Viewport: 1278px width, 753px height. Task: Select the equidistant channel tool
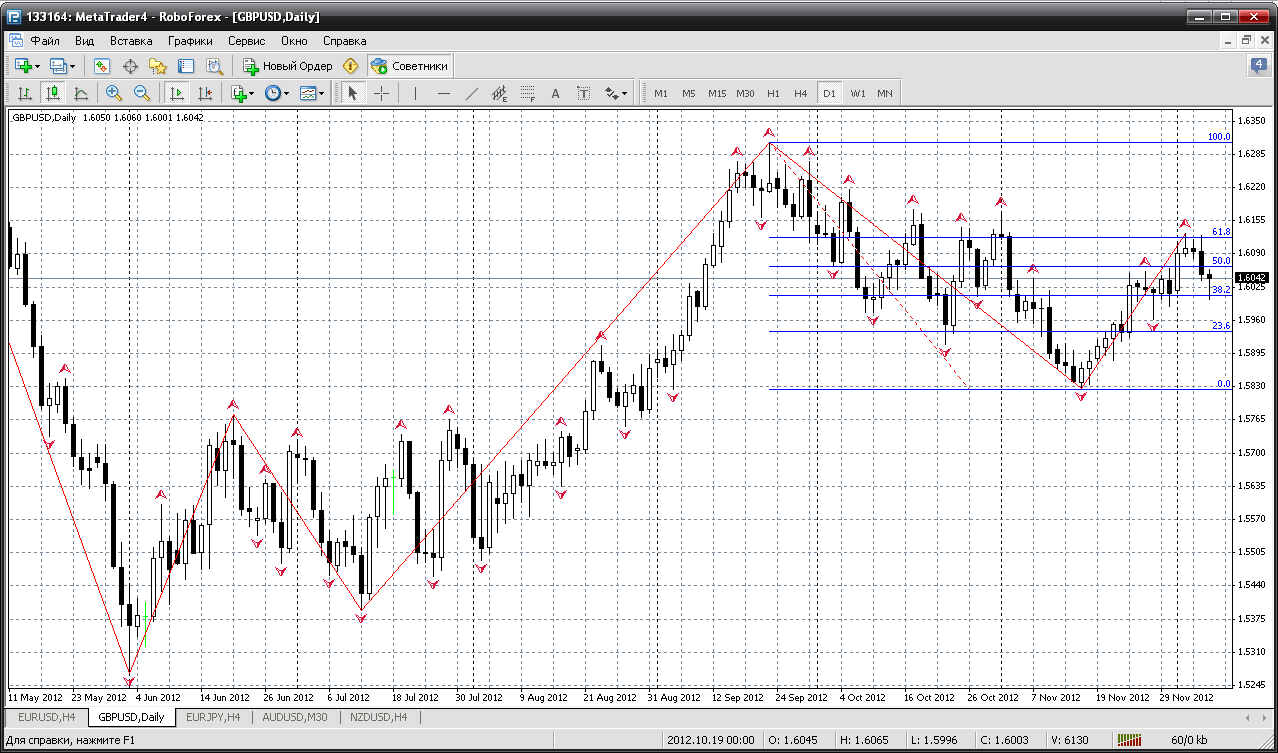500,93
